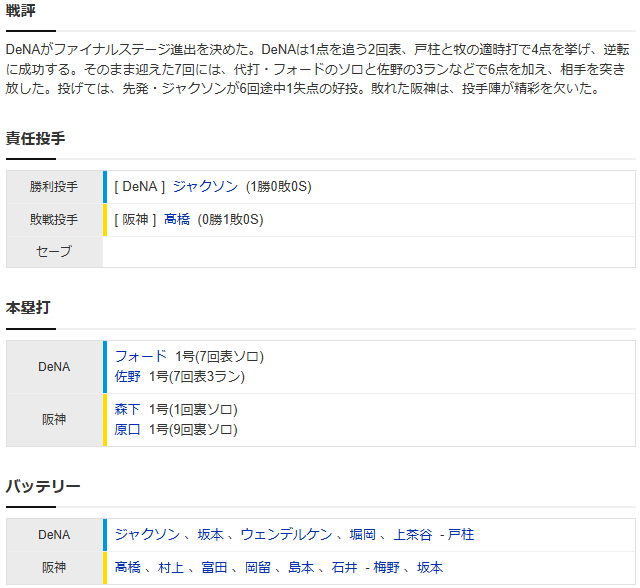Open ジャクソン link in DeNA バッテリー row
Image resolution: width=640 pixels, height=588 pixels.
pos(147,534)
